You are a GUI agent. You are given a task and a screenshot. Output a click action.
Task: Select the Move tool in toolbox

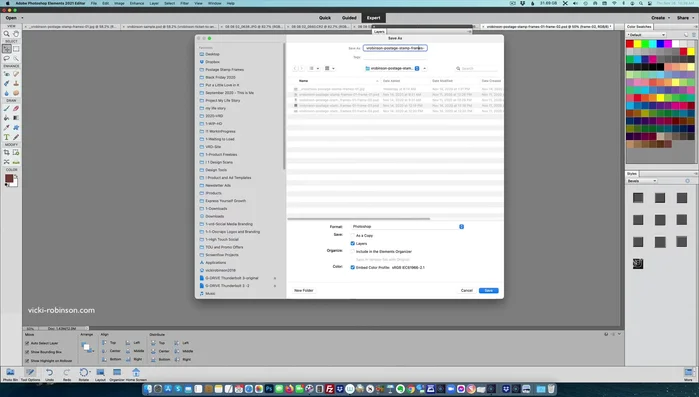pos(6,49)
